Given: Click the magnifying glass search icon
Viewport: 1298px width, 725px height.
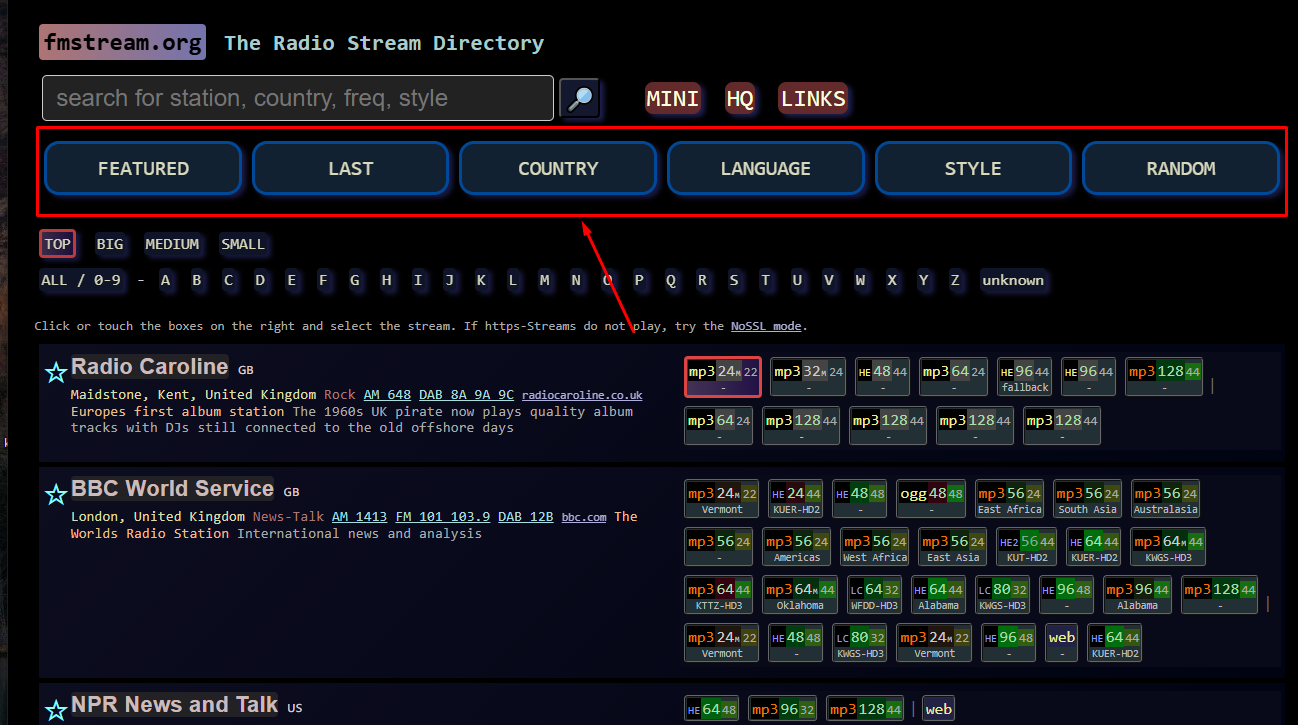Looking at the screenshot, I should coord(580,98).
